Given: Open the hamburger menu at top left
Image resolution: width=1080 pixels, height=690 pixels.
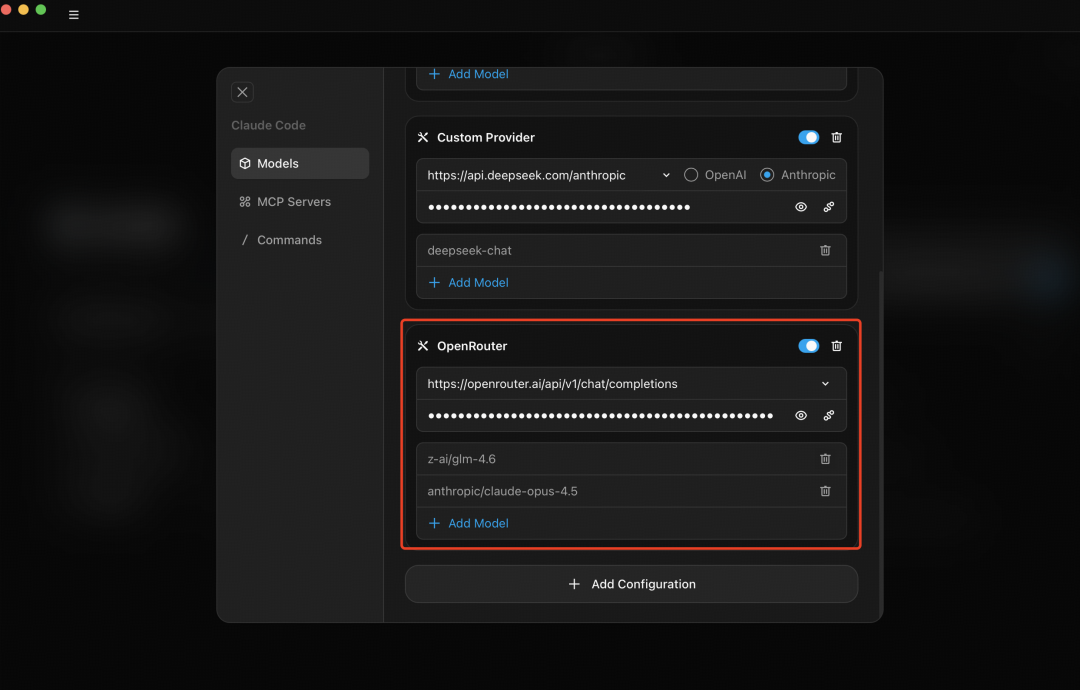Looking at the screenshot, I should tap(74, 14).
